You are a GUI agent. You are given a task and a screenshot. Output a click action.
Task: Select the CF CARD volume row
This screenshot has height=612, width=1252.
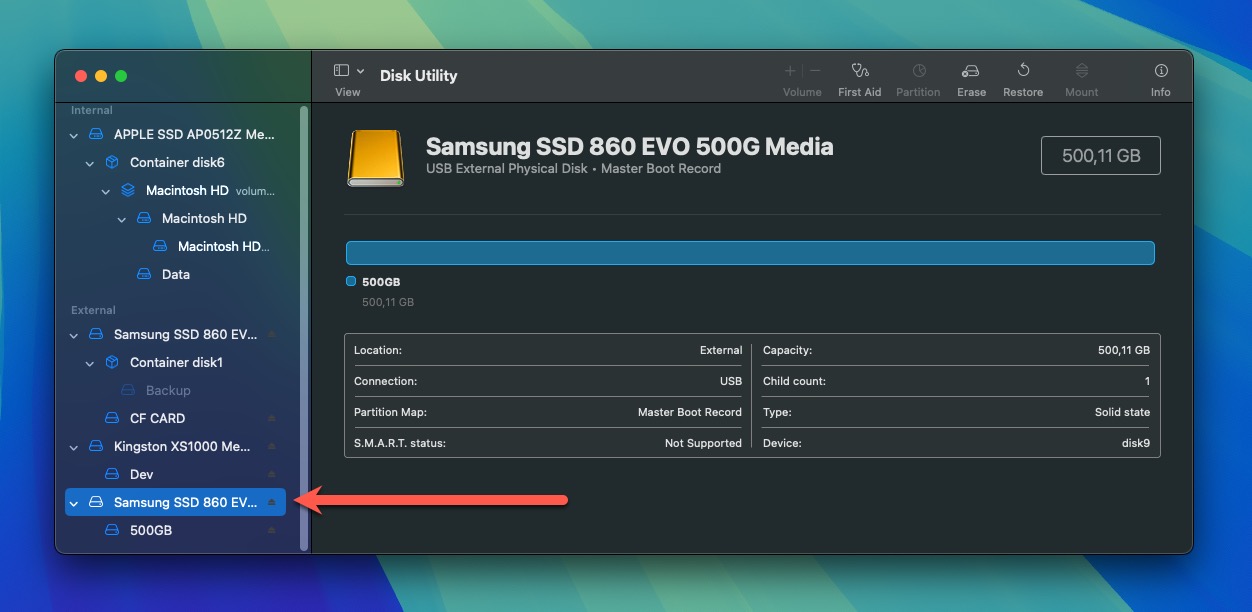point(176,418)
